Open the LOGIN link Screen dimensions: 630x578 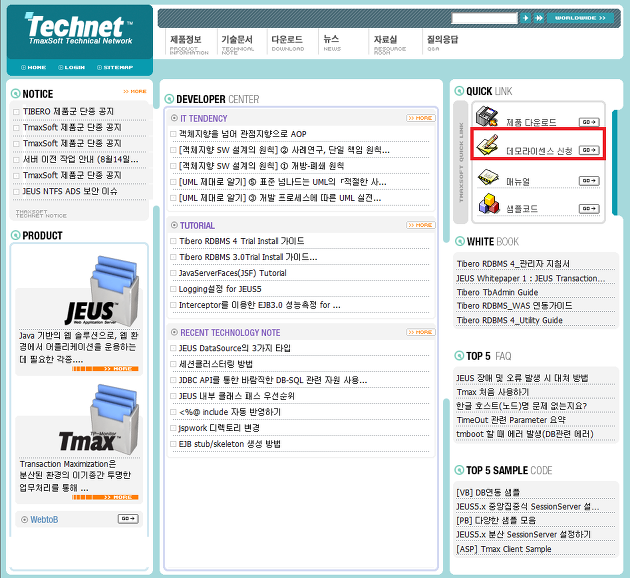point(72,67)
